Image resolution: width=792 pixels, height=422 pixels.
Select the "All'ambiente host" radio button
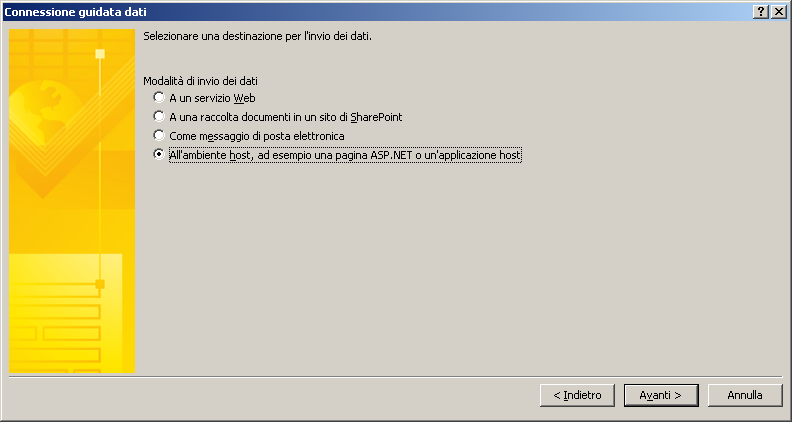tap(159, 154)
